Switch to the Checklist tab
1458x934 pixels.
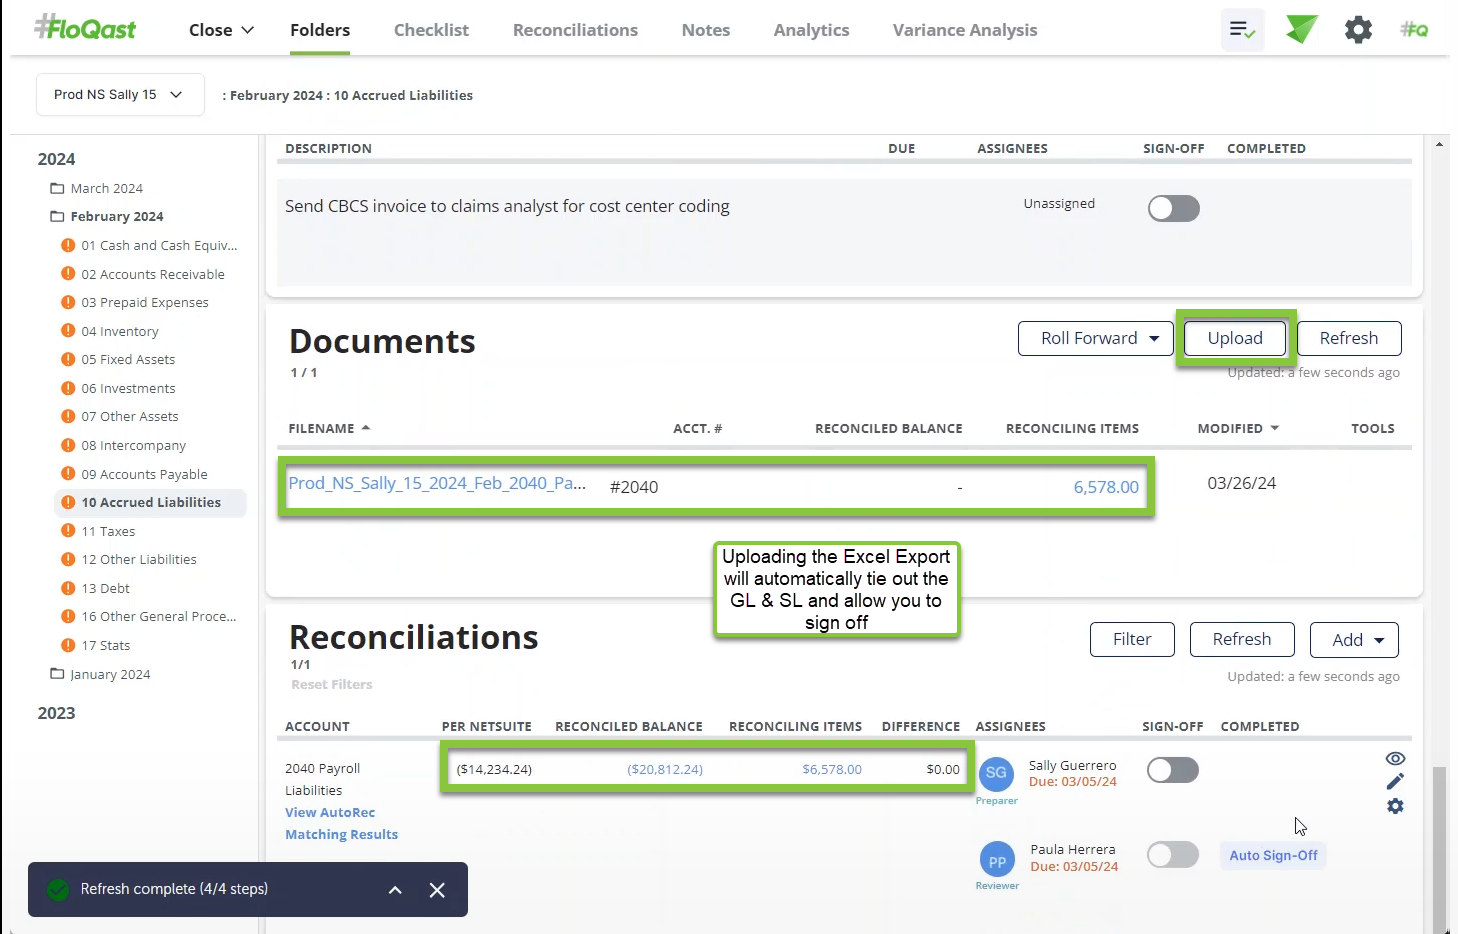pos(431,30)
